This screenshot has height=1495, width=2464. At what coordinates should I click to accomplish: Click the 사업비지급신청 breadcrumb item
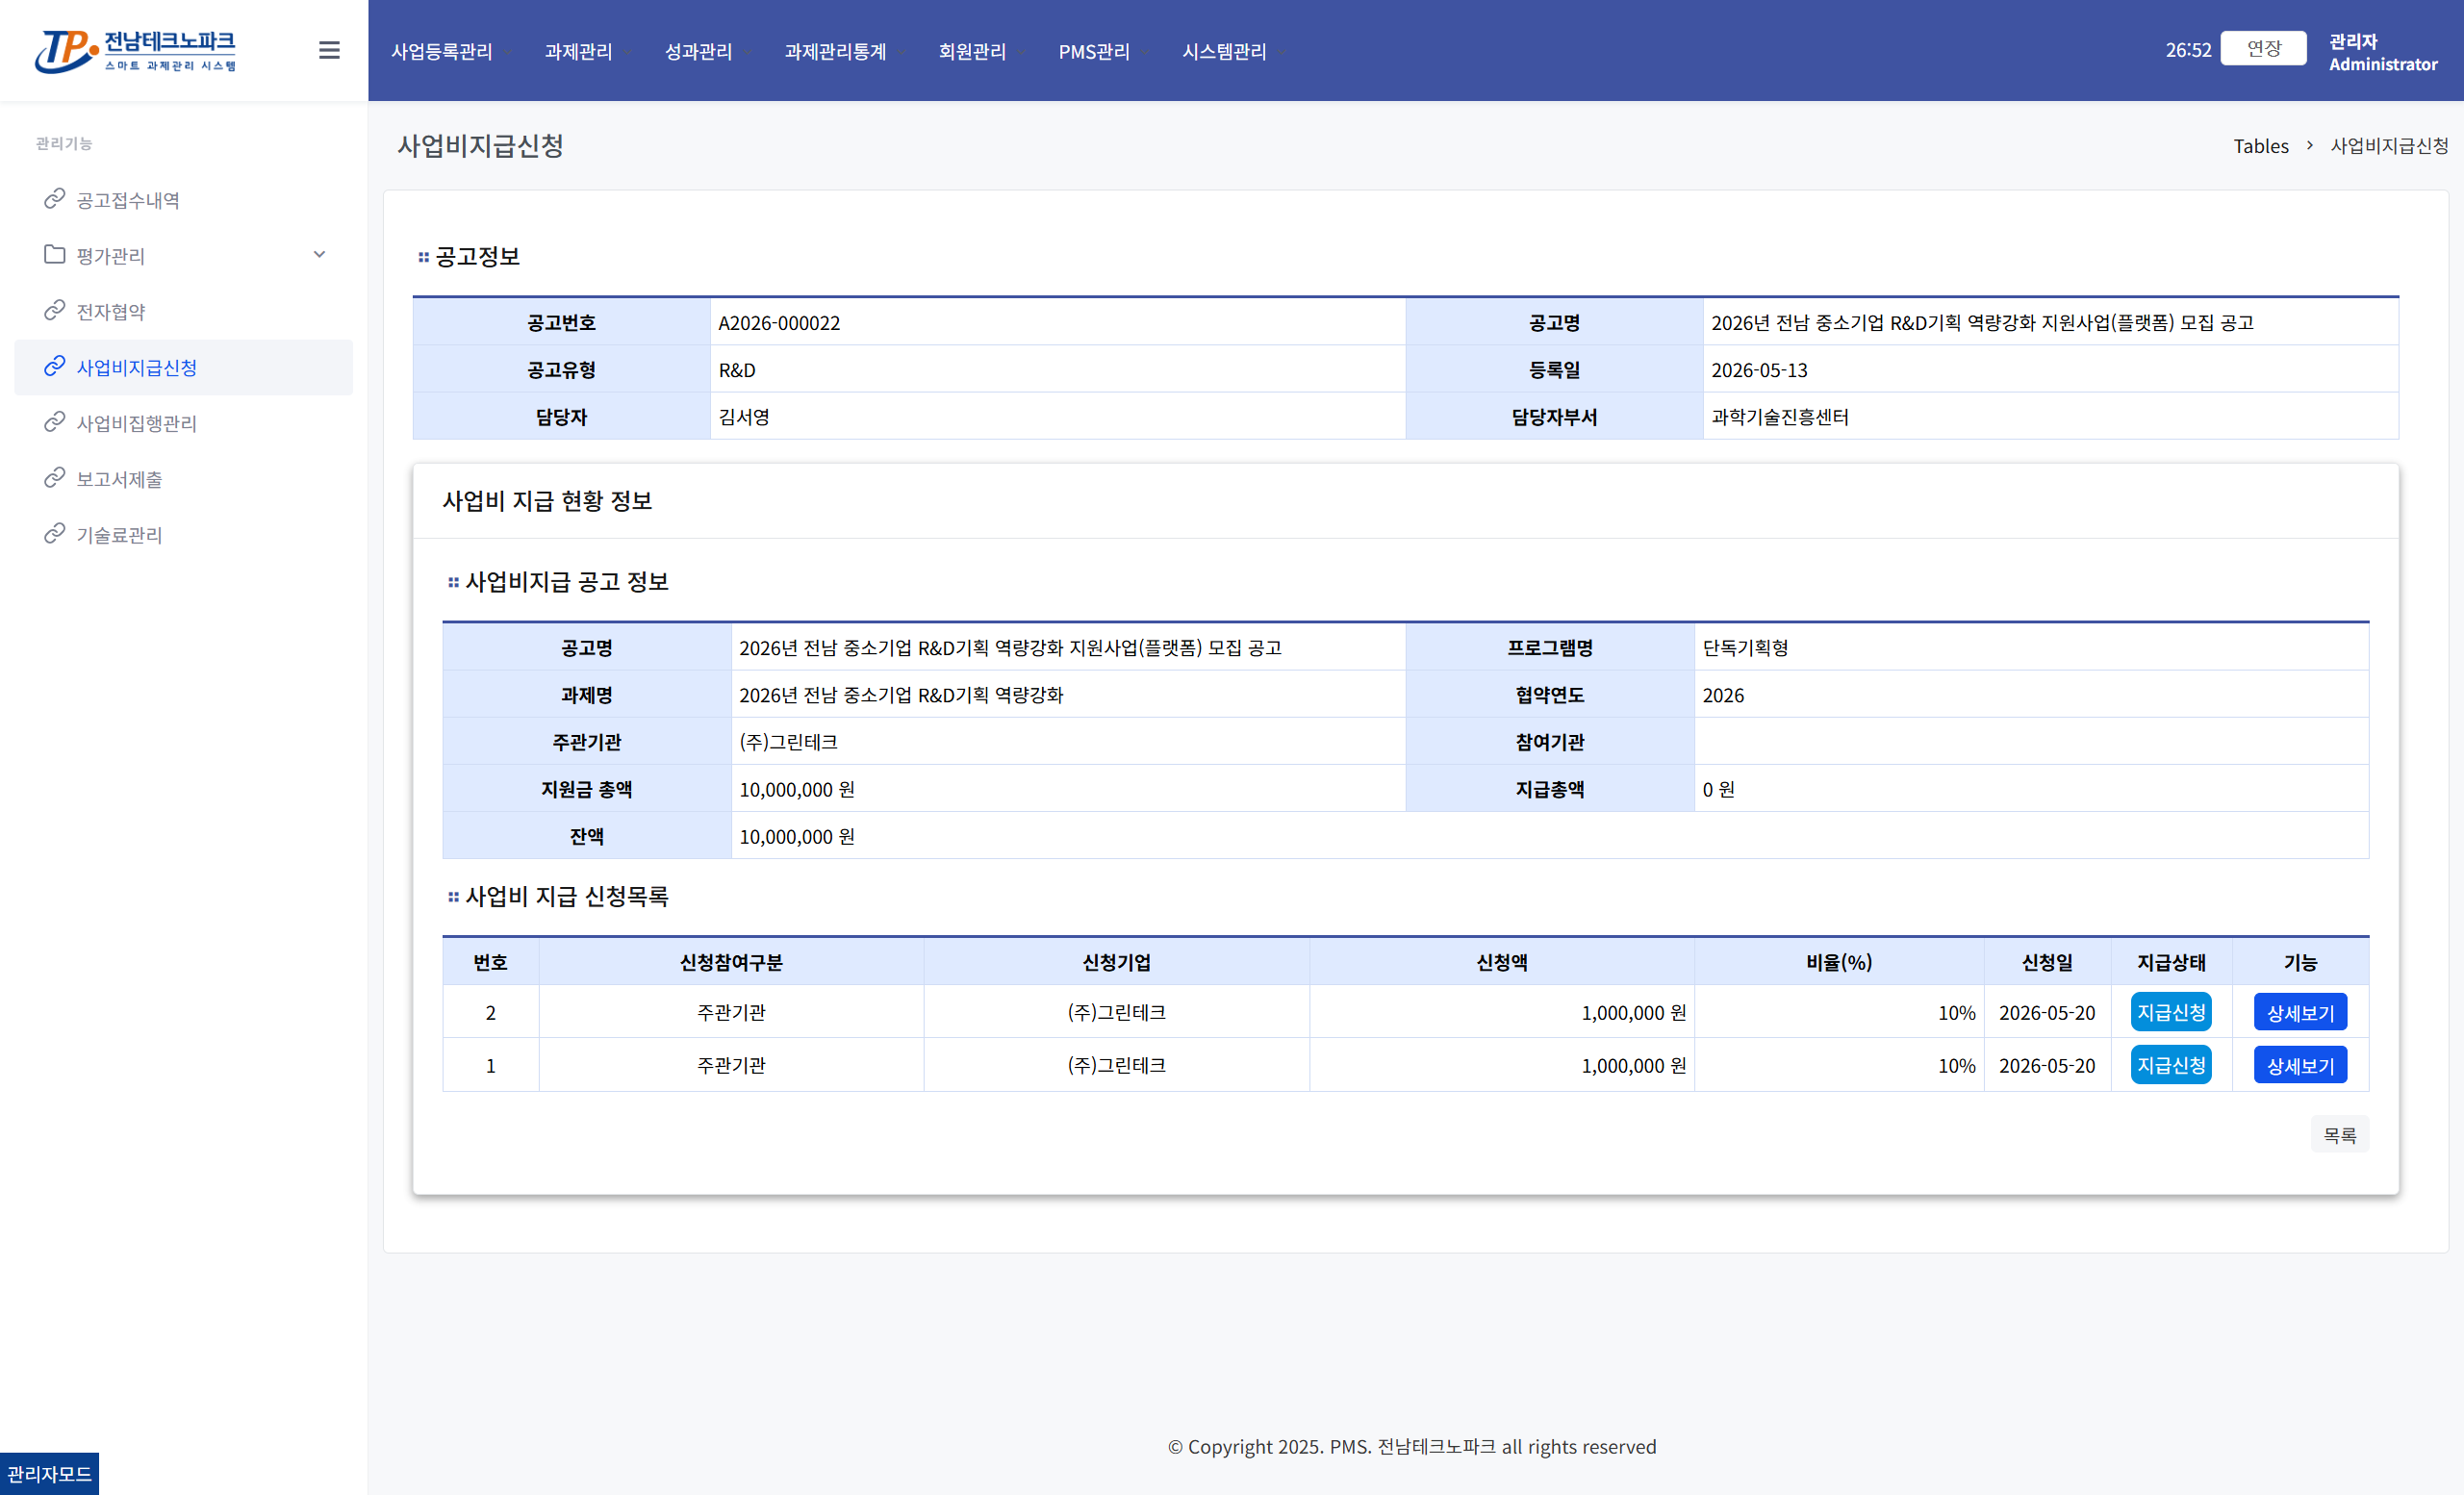coord(2389,146)
